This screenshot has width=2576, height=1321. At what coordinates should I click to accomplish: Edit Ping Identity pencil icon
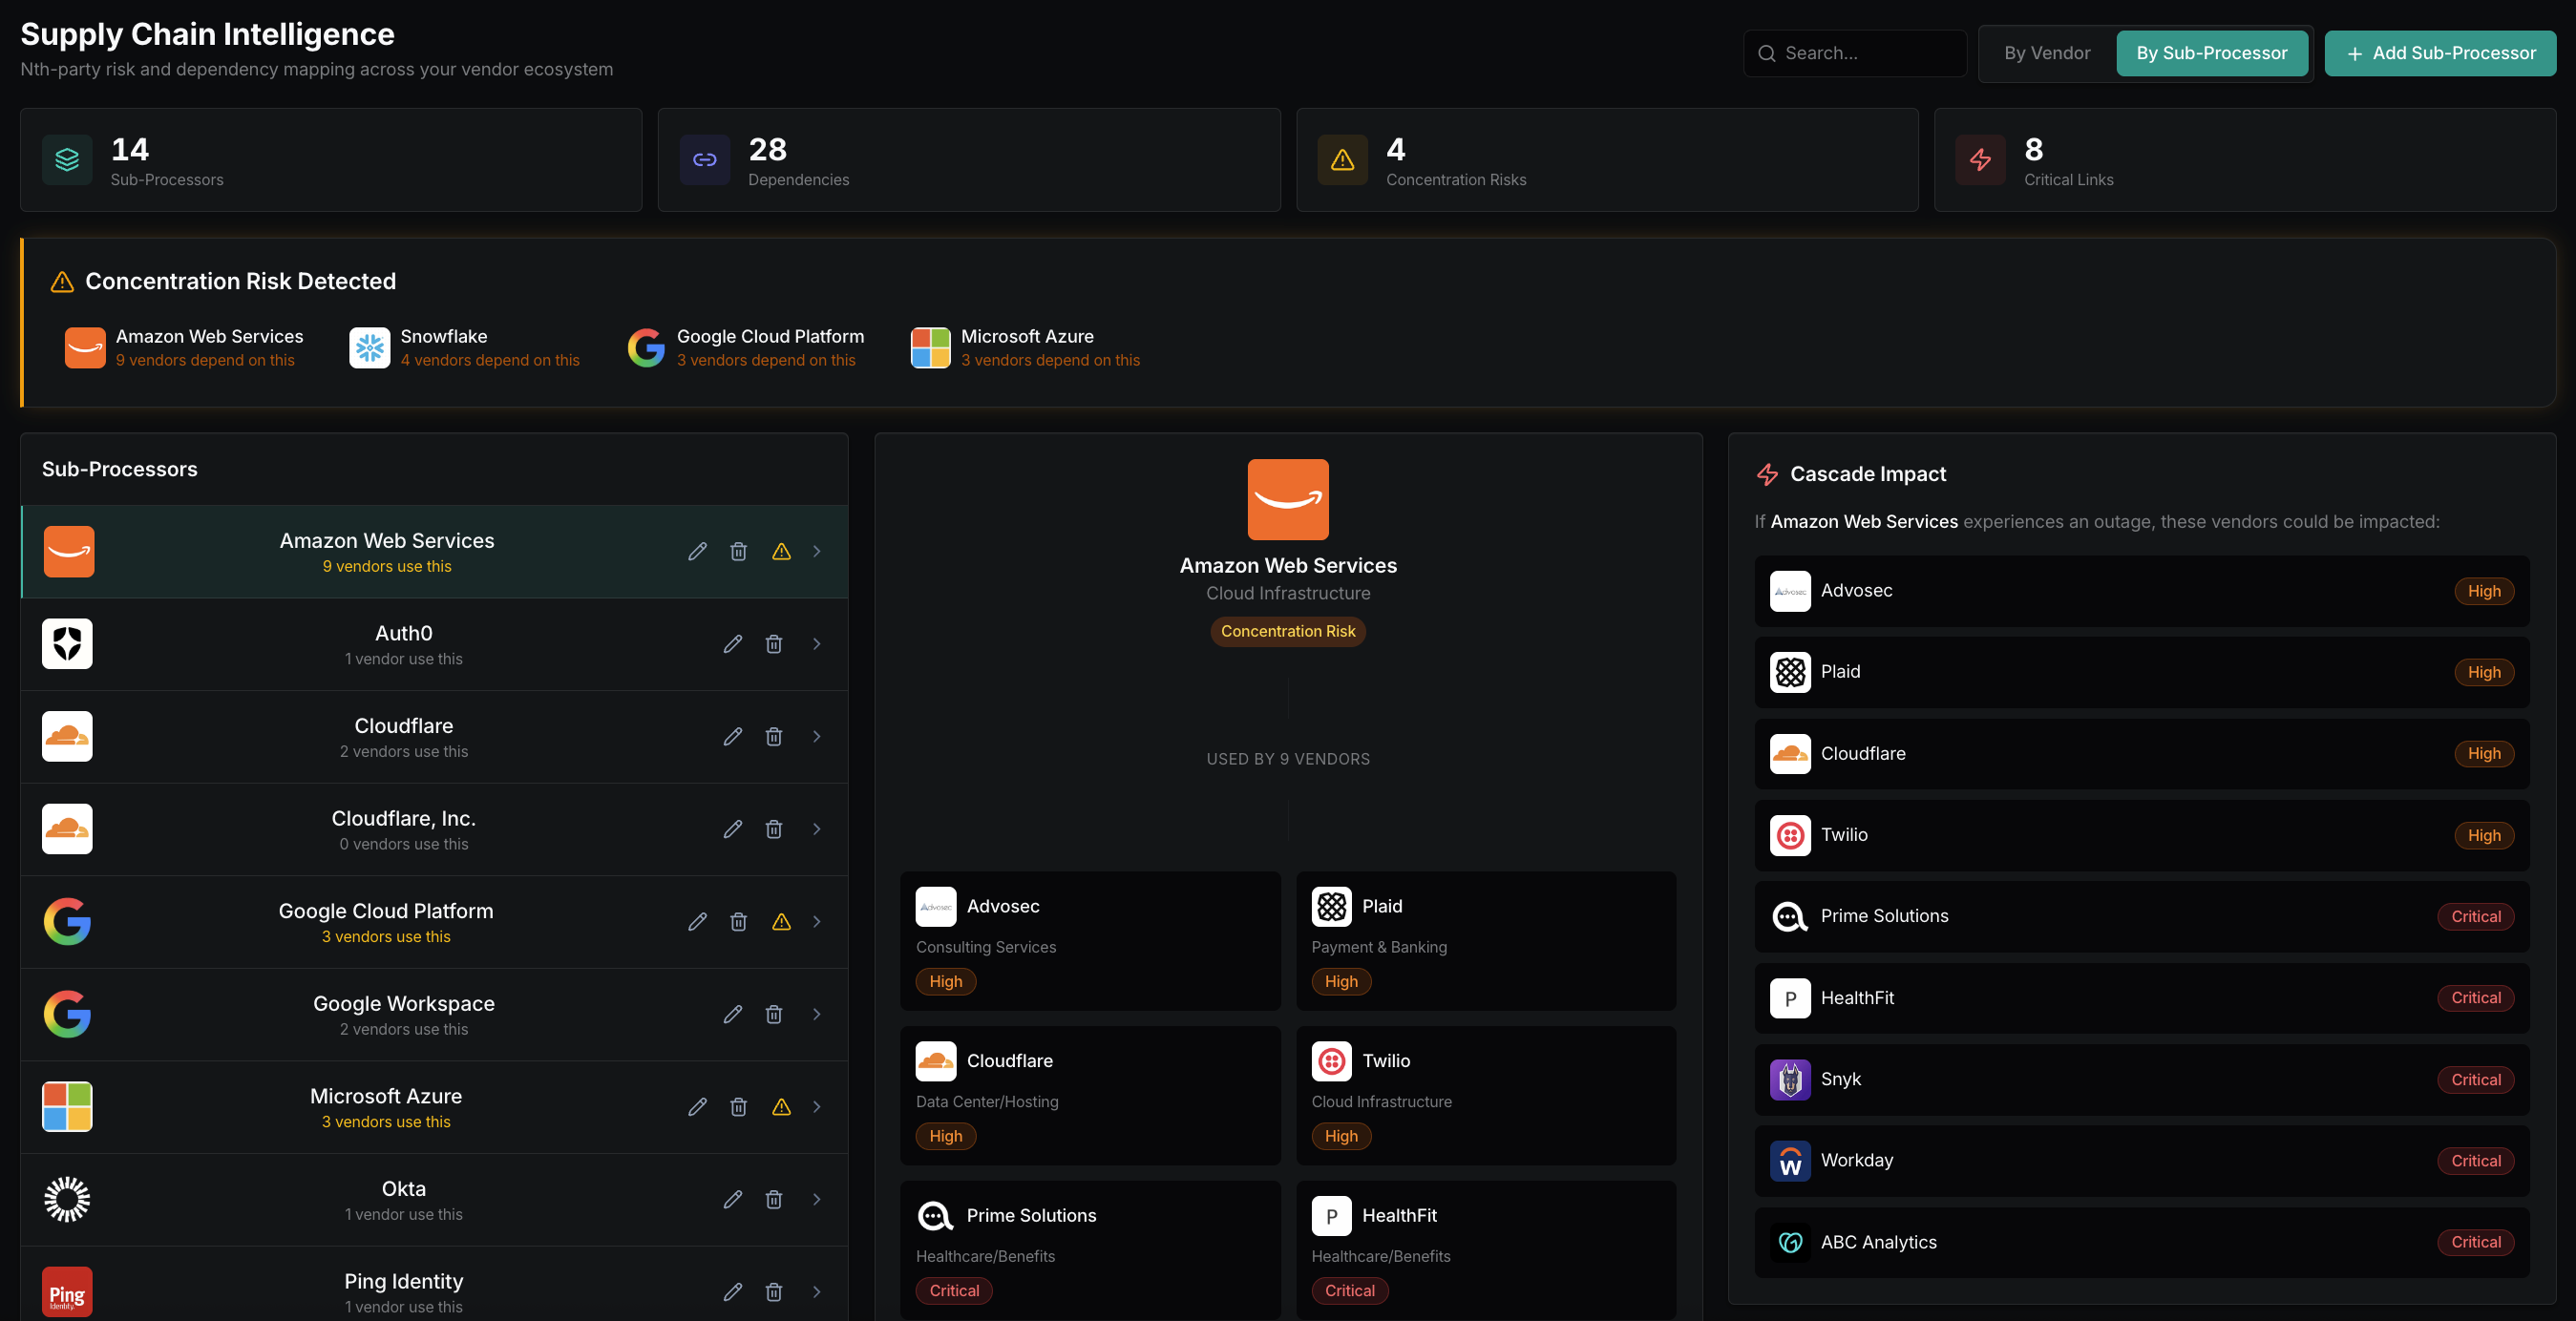pyautogui.click(x=733, y=1292)
